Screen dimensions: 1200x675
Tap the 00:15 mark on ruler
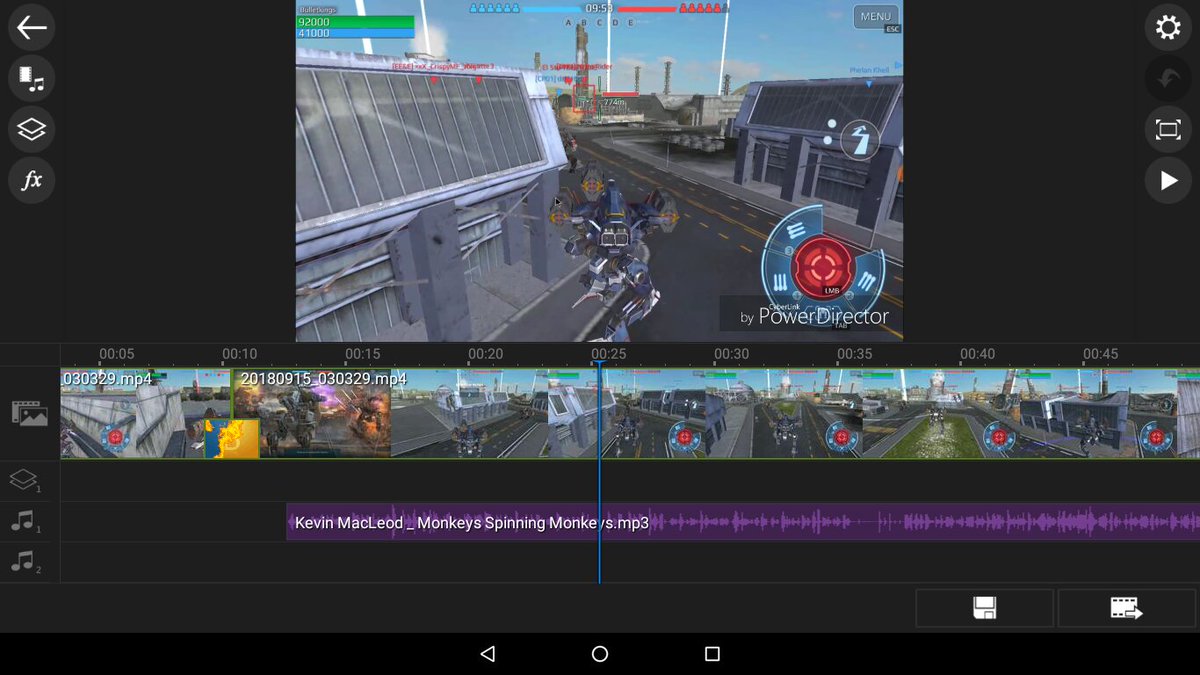click(x=362, y=354)
